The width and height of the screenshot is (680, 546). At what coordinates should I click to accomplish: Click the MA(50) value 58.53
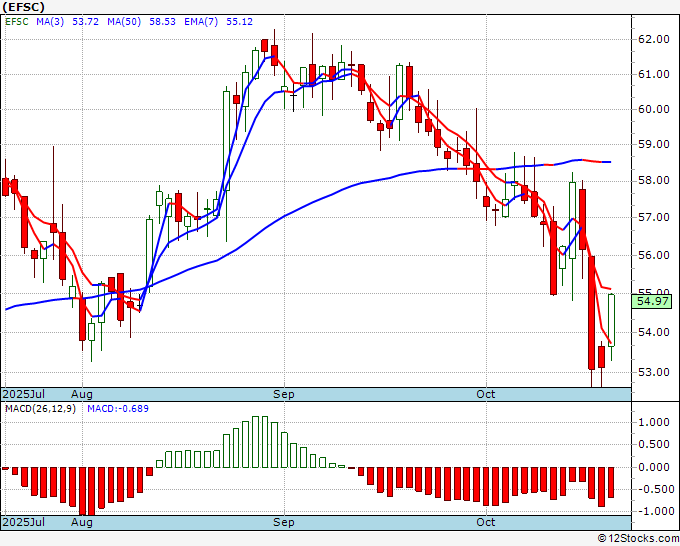point(162,22)
